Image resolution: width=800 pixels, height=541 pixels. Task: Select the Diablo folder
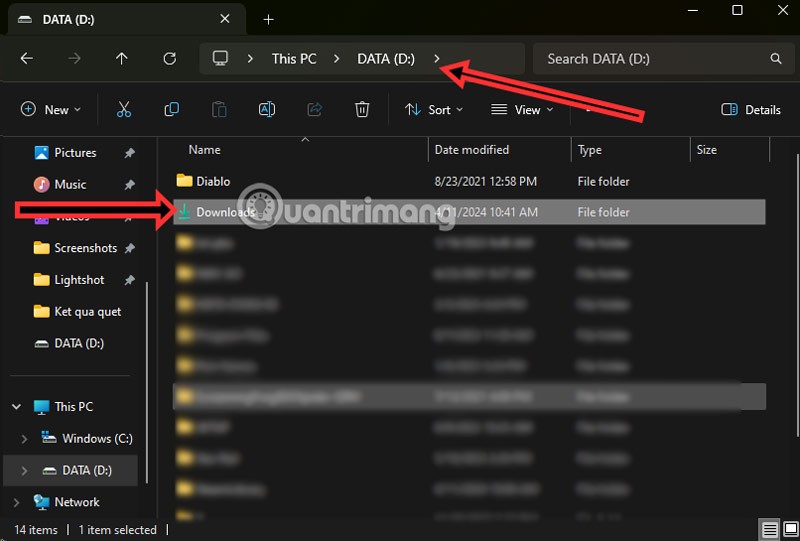(212, 181)
